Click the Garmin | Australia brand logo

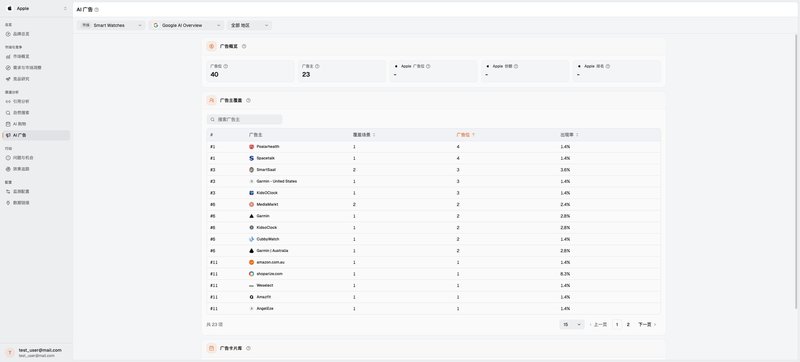pos(252,251)
